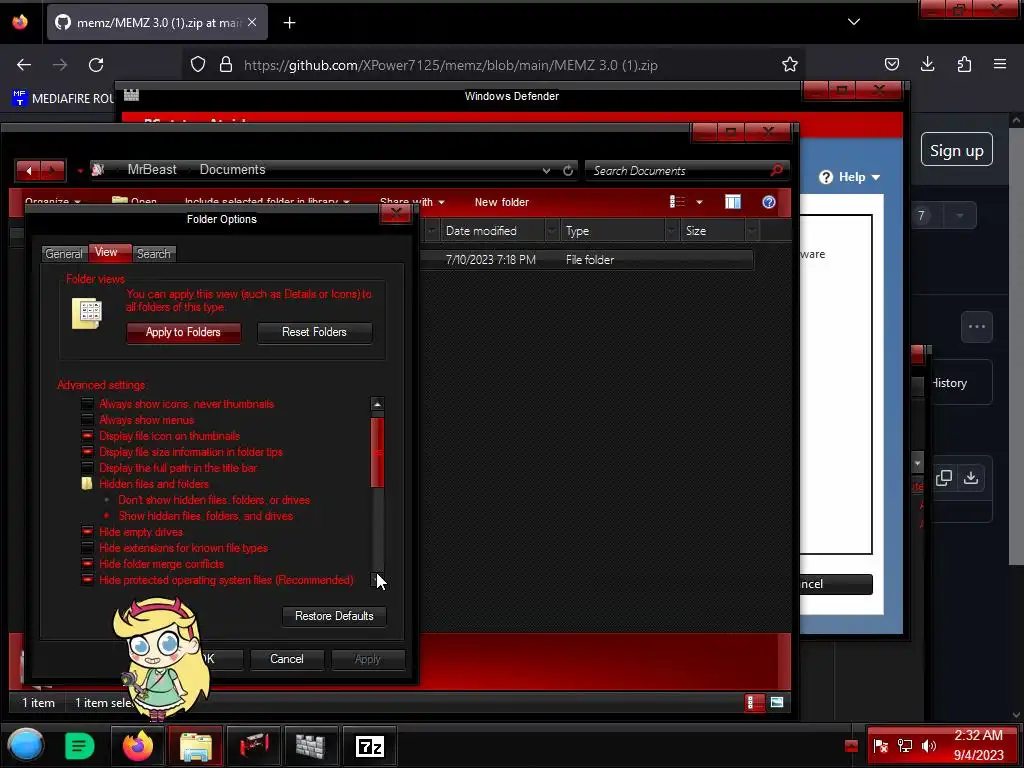Open Firefox extensions menu
Viewport: 1024px width, 768px height.
tap(964, 64)
